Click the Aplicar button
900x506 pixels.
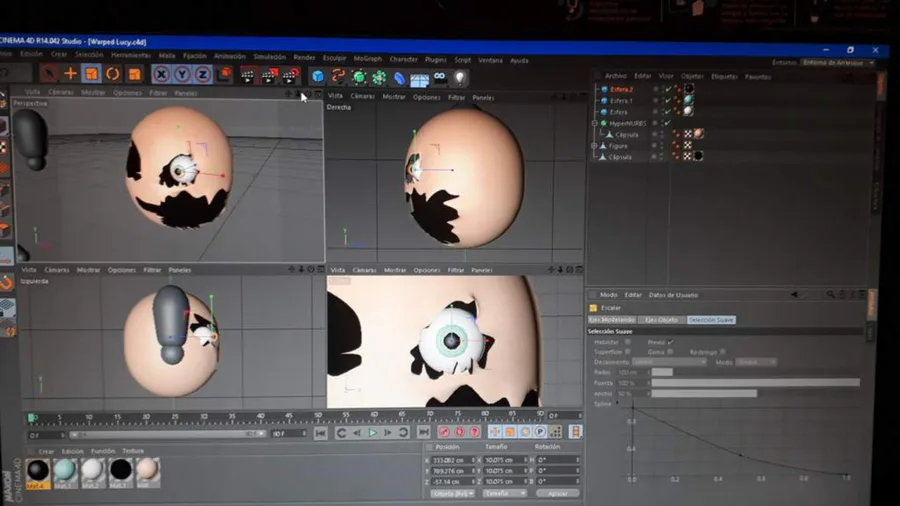coord(557,493)
